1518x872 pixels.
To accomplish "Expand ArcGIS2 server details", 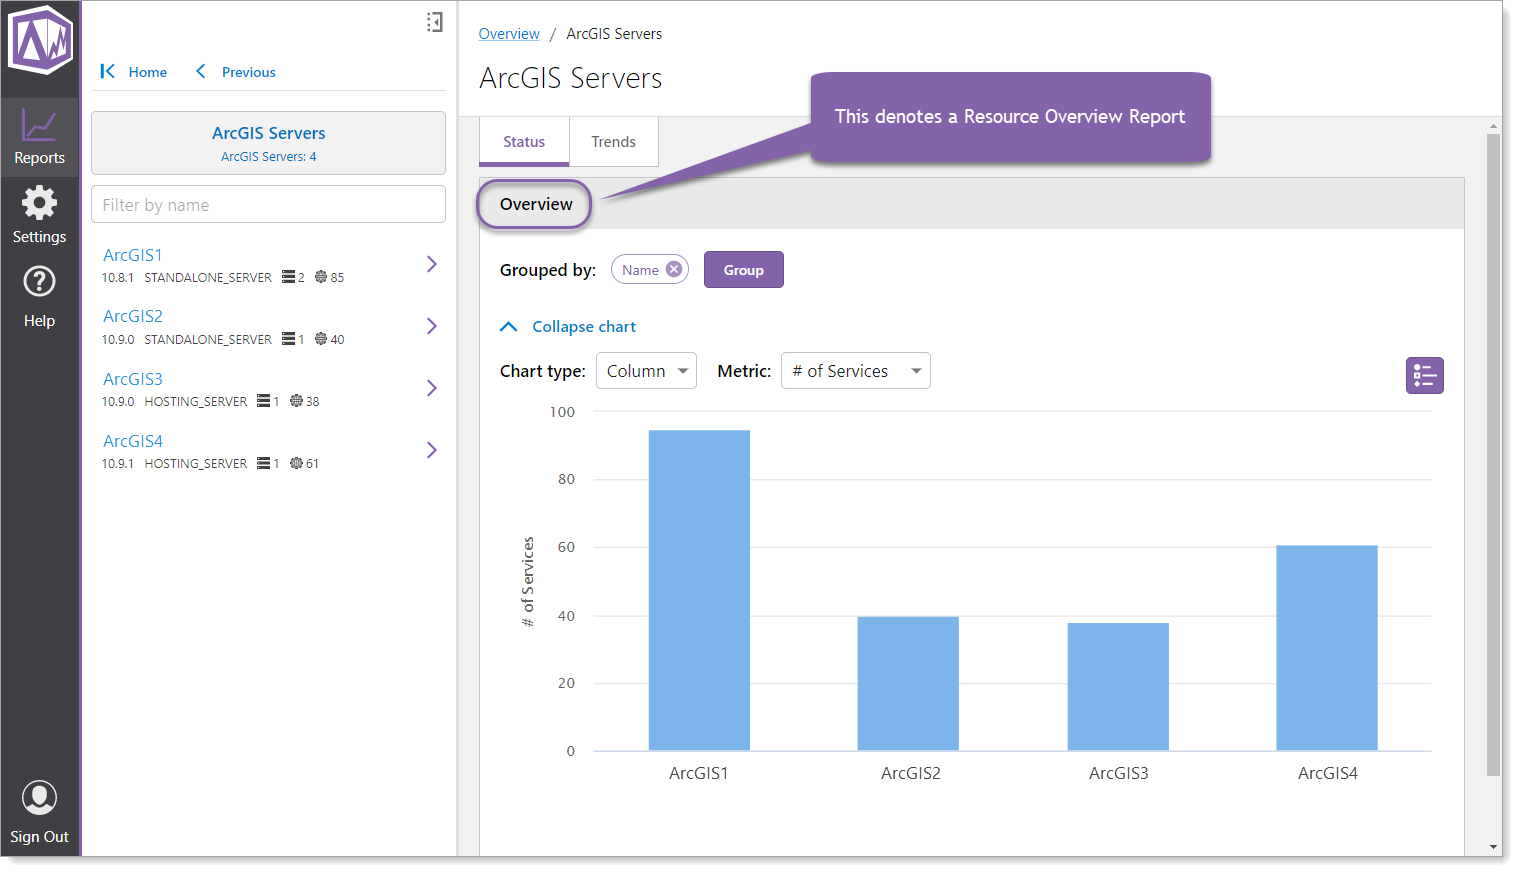I will pyautogui.click(x=431, y=325).
